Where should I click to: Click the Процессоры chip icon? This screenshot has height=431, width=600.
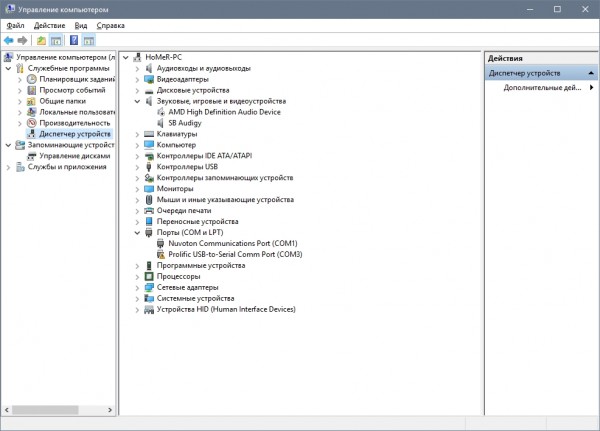149,276
